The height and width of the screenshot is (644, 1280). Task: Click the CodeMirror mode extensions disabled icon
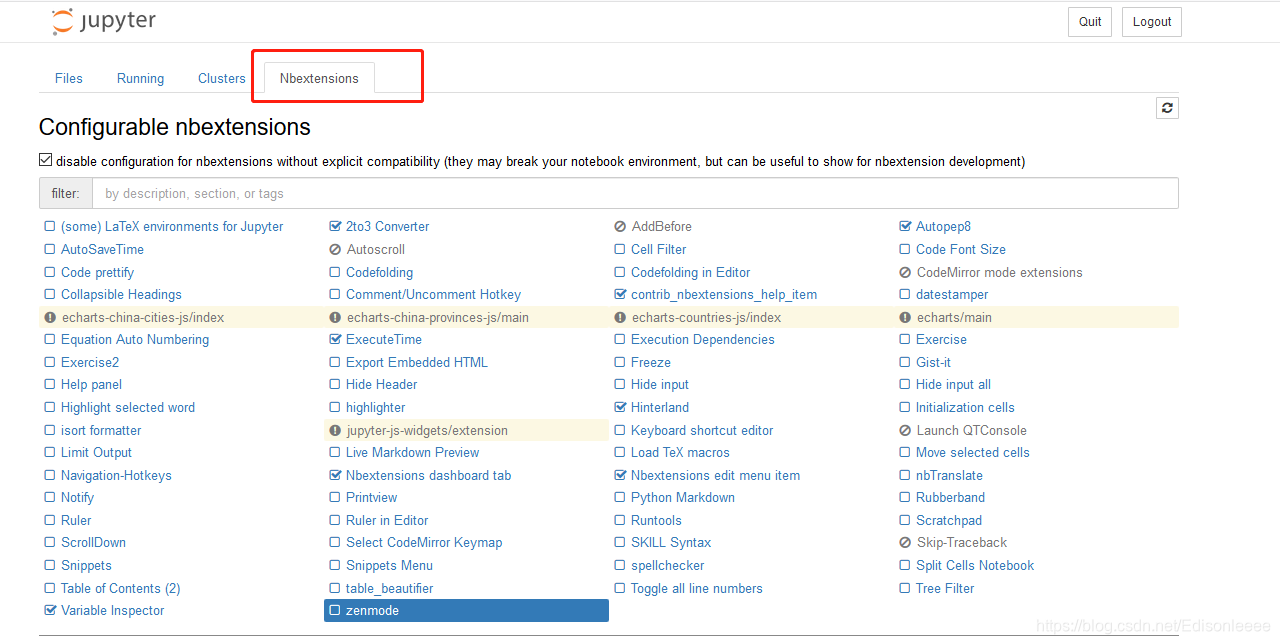(x=906, y=273)
